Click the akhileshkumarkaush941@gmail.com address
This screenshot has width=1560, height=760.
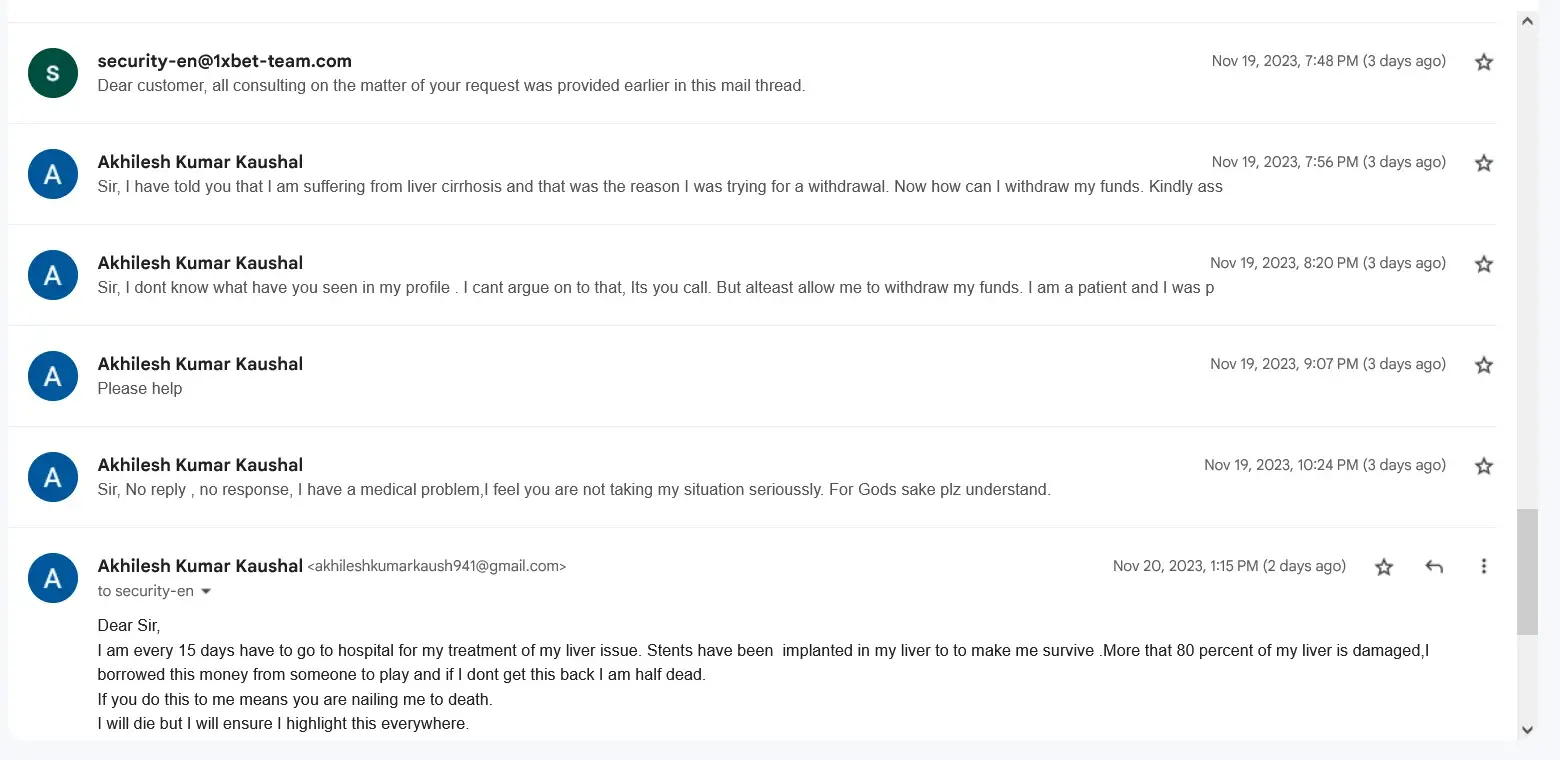436,566
